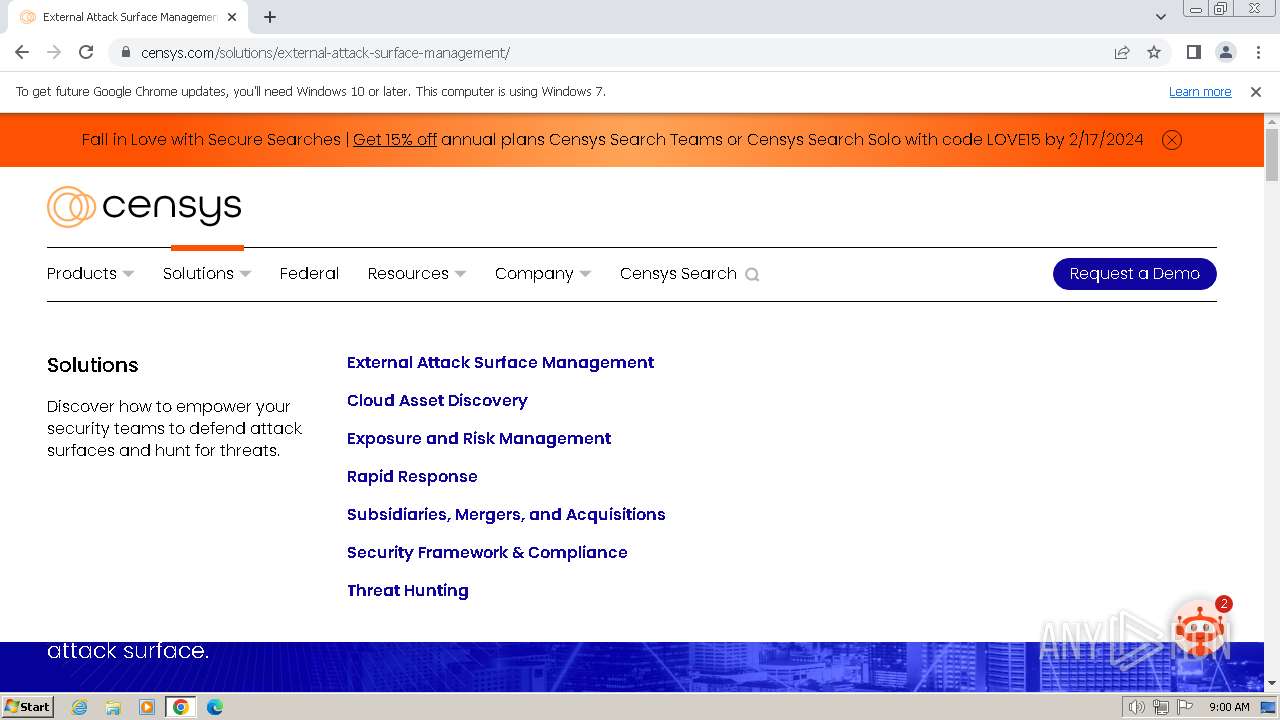Viewport: 1280px width, 720px height.
Task: Switch to Chrome in taskbar
Action: pyautogui.click(x=181, y=707)
